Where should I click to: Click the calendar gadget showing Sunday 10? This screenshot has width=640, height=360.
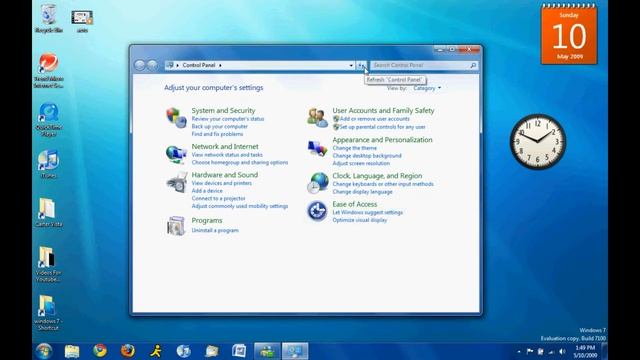[x=569, y=34]
